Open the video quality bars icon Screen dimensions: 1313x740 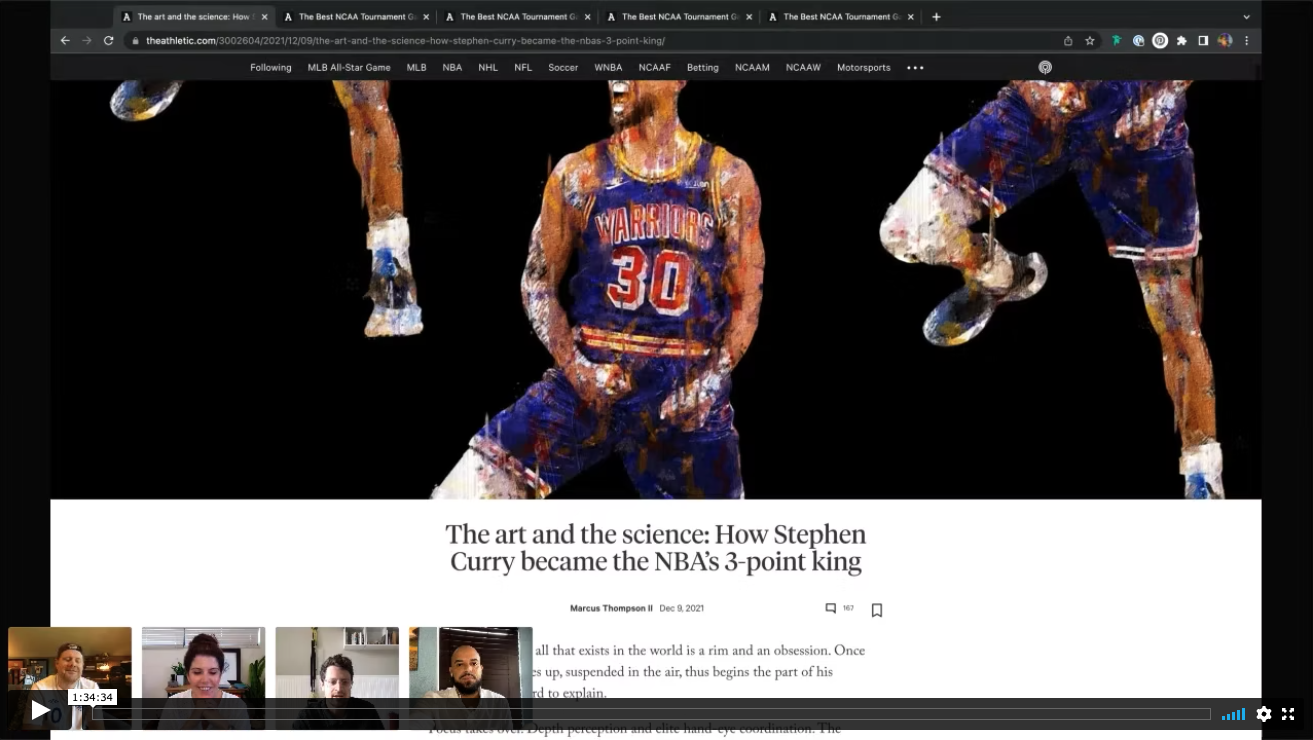pos(1233,714)
